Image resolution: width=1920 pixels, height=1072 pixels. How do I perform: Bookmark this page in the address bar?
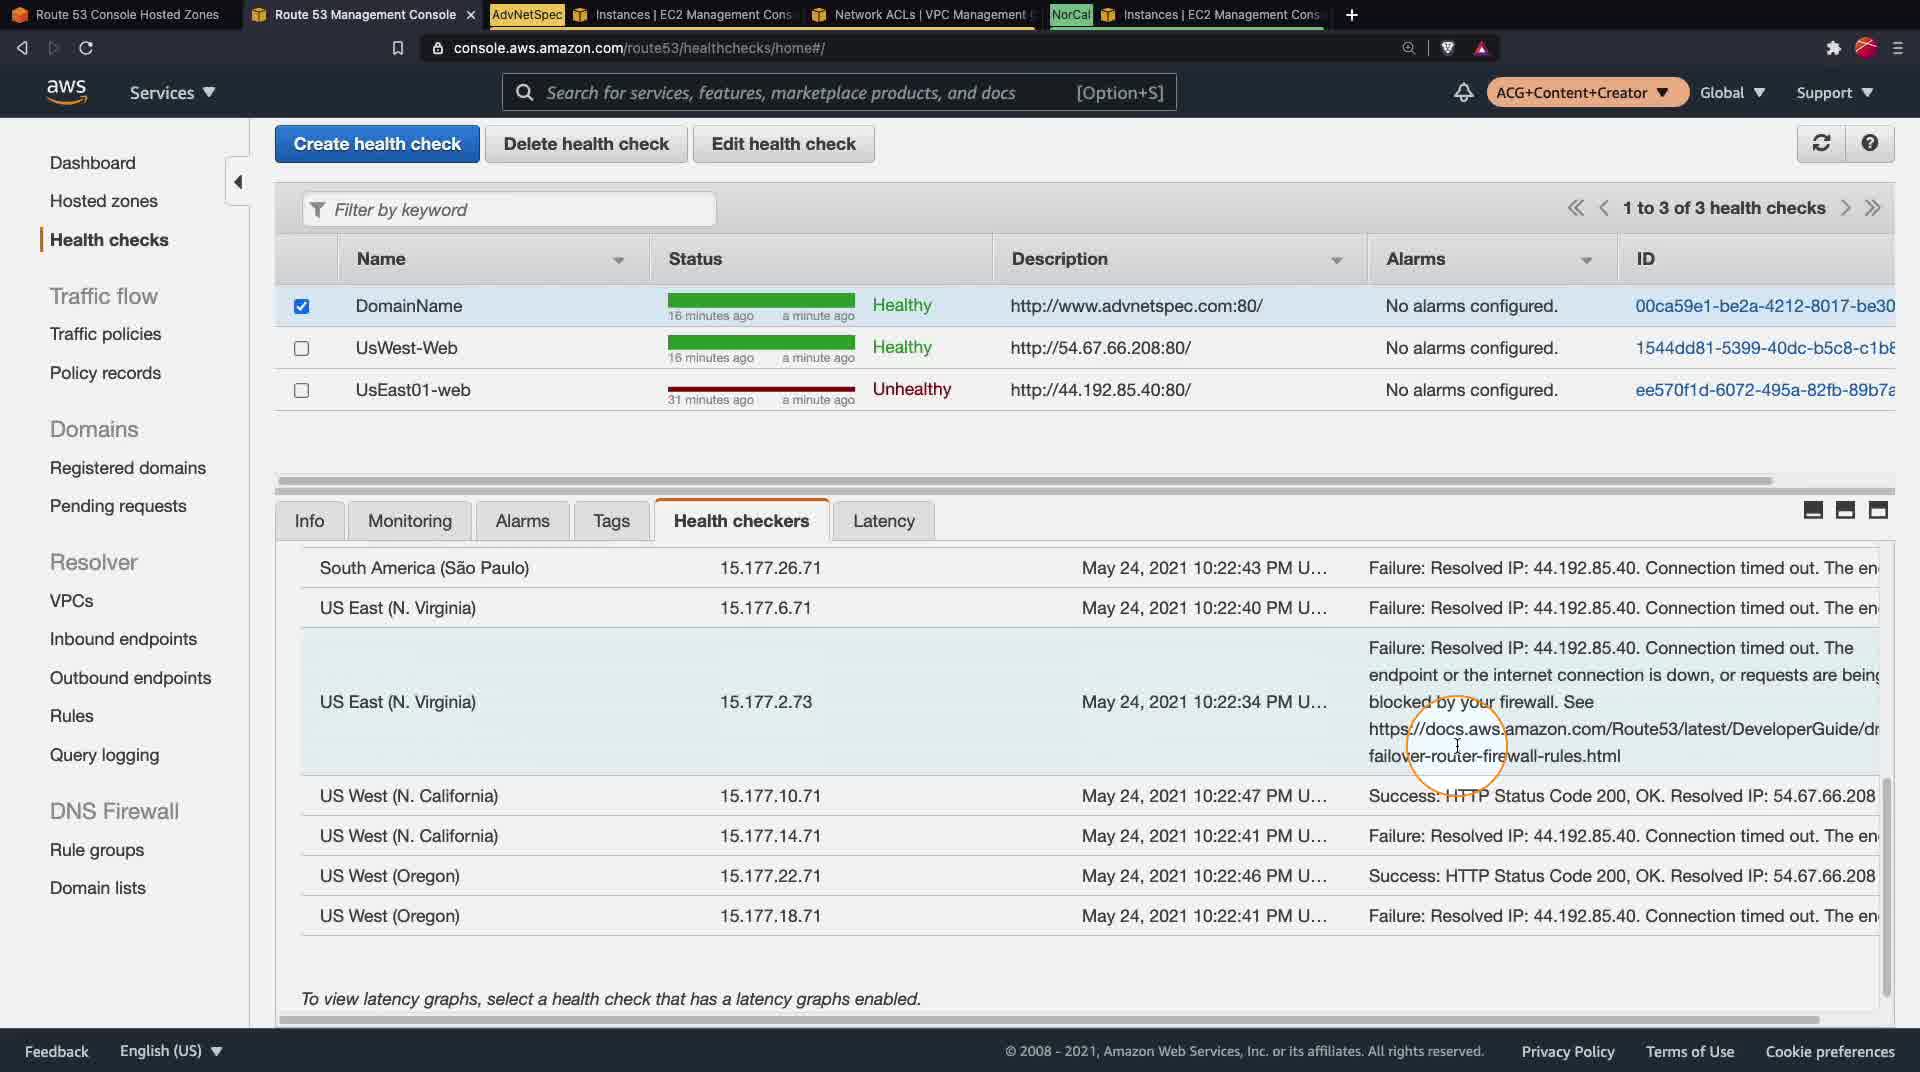(397, 48)
